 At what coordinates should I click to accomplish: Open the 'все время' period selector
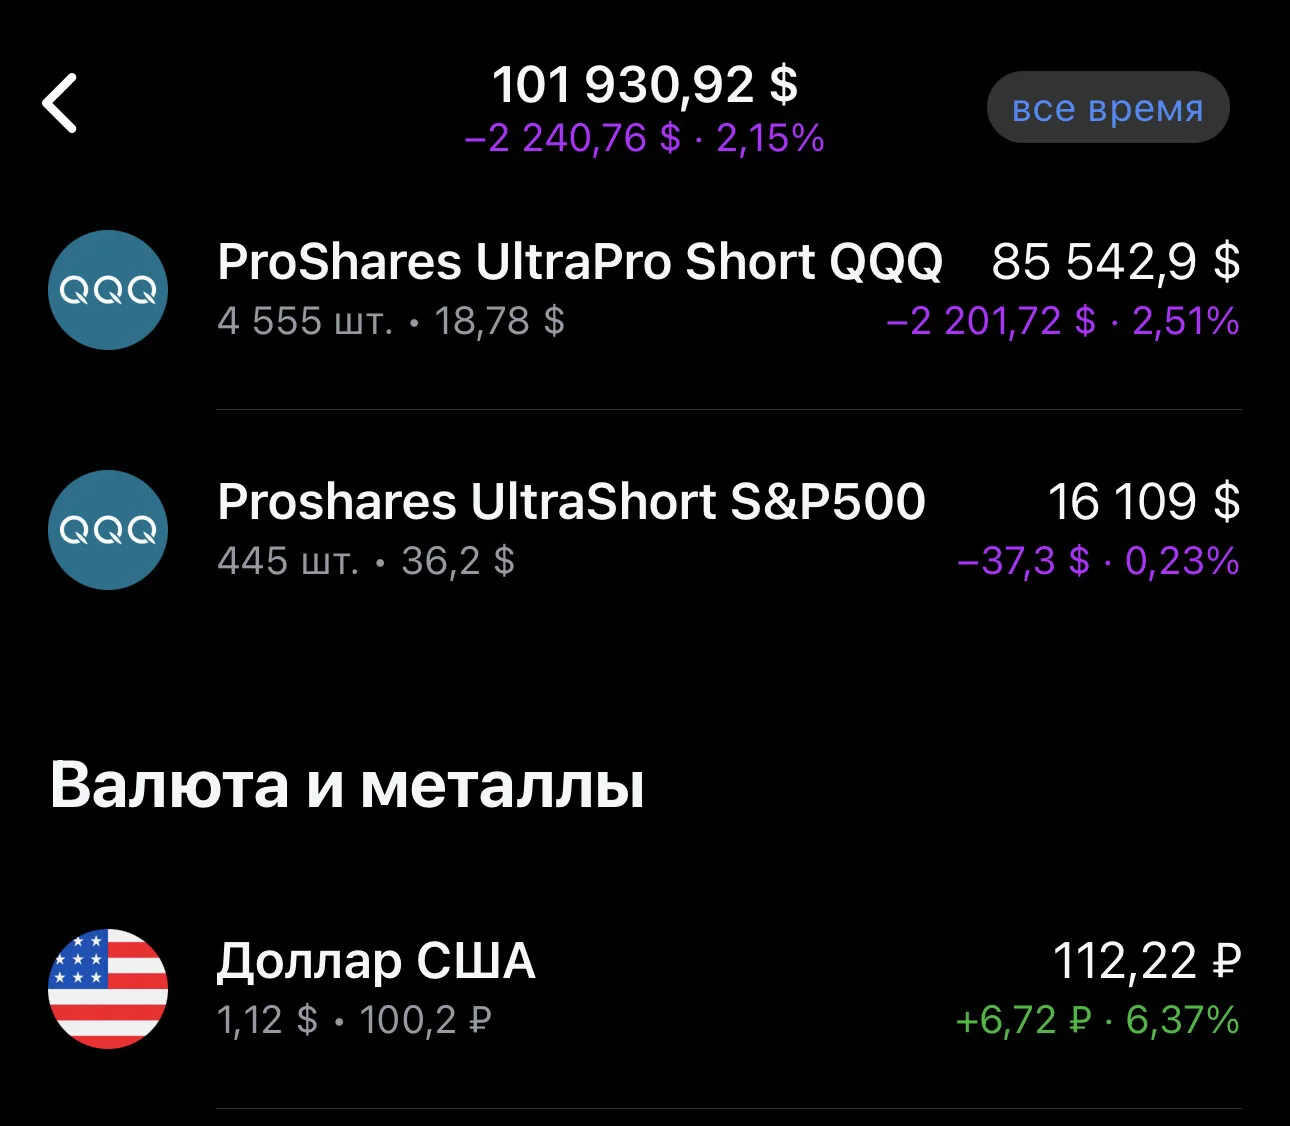click(x=1108, y=107)
